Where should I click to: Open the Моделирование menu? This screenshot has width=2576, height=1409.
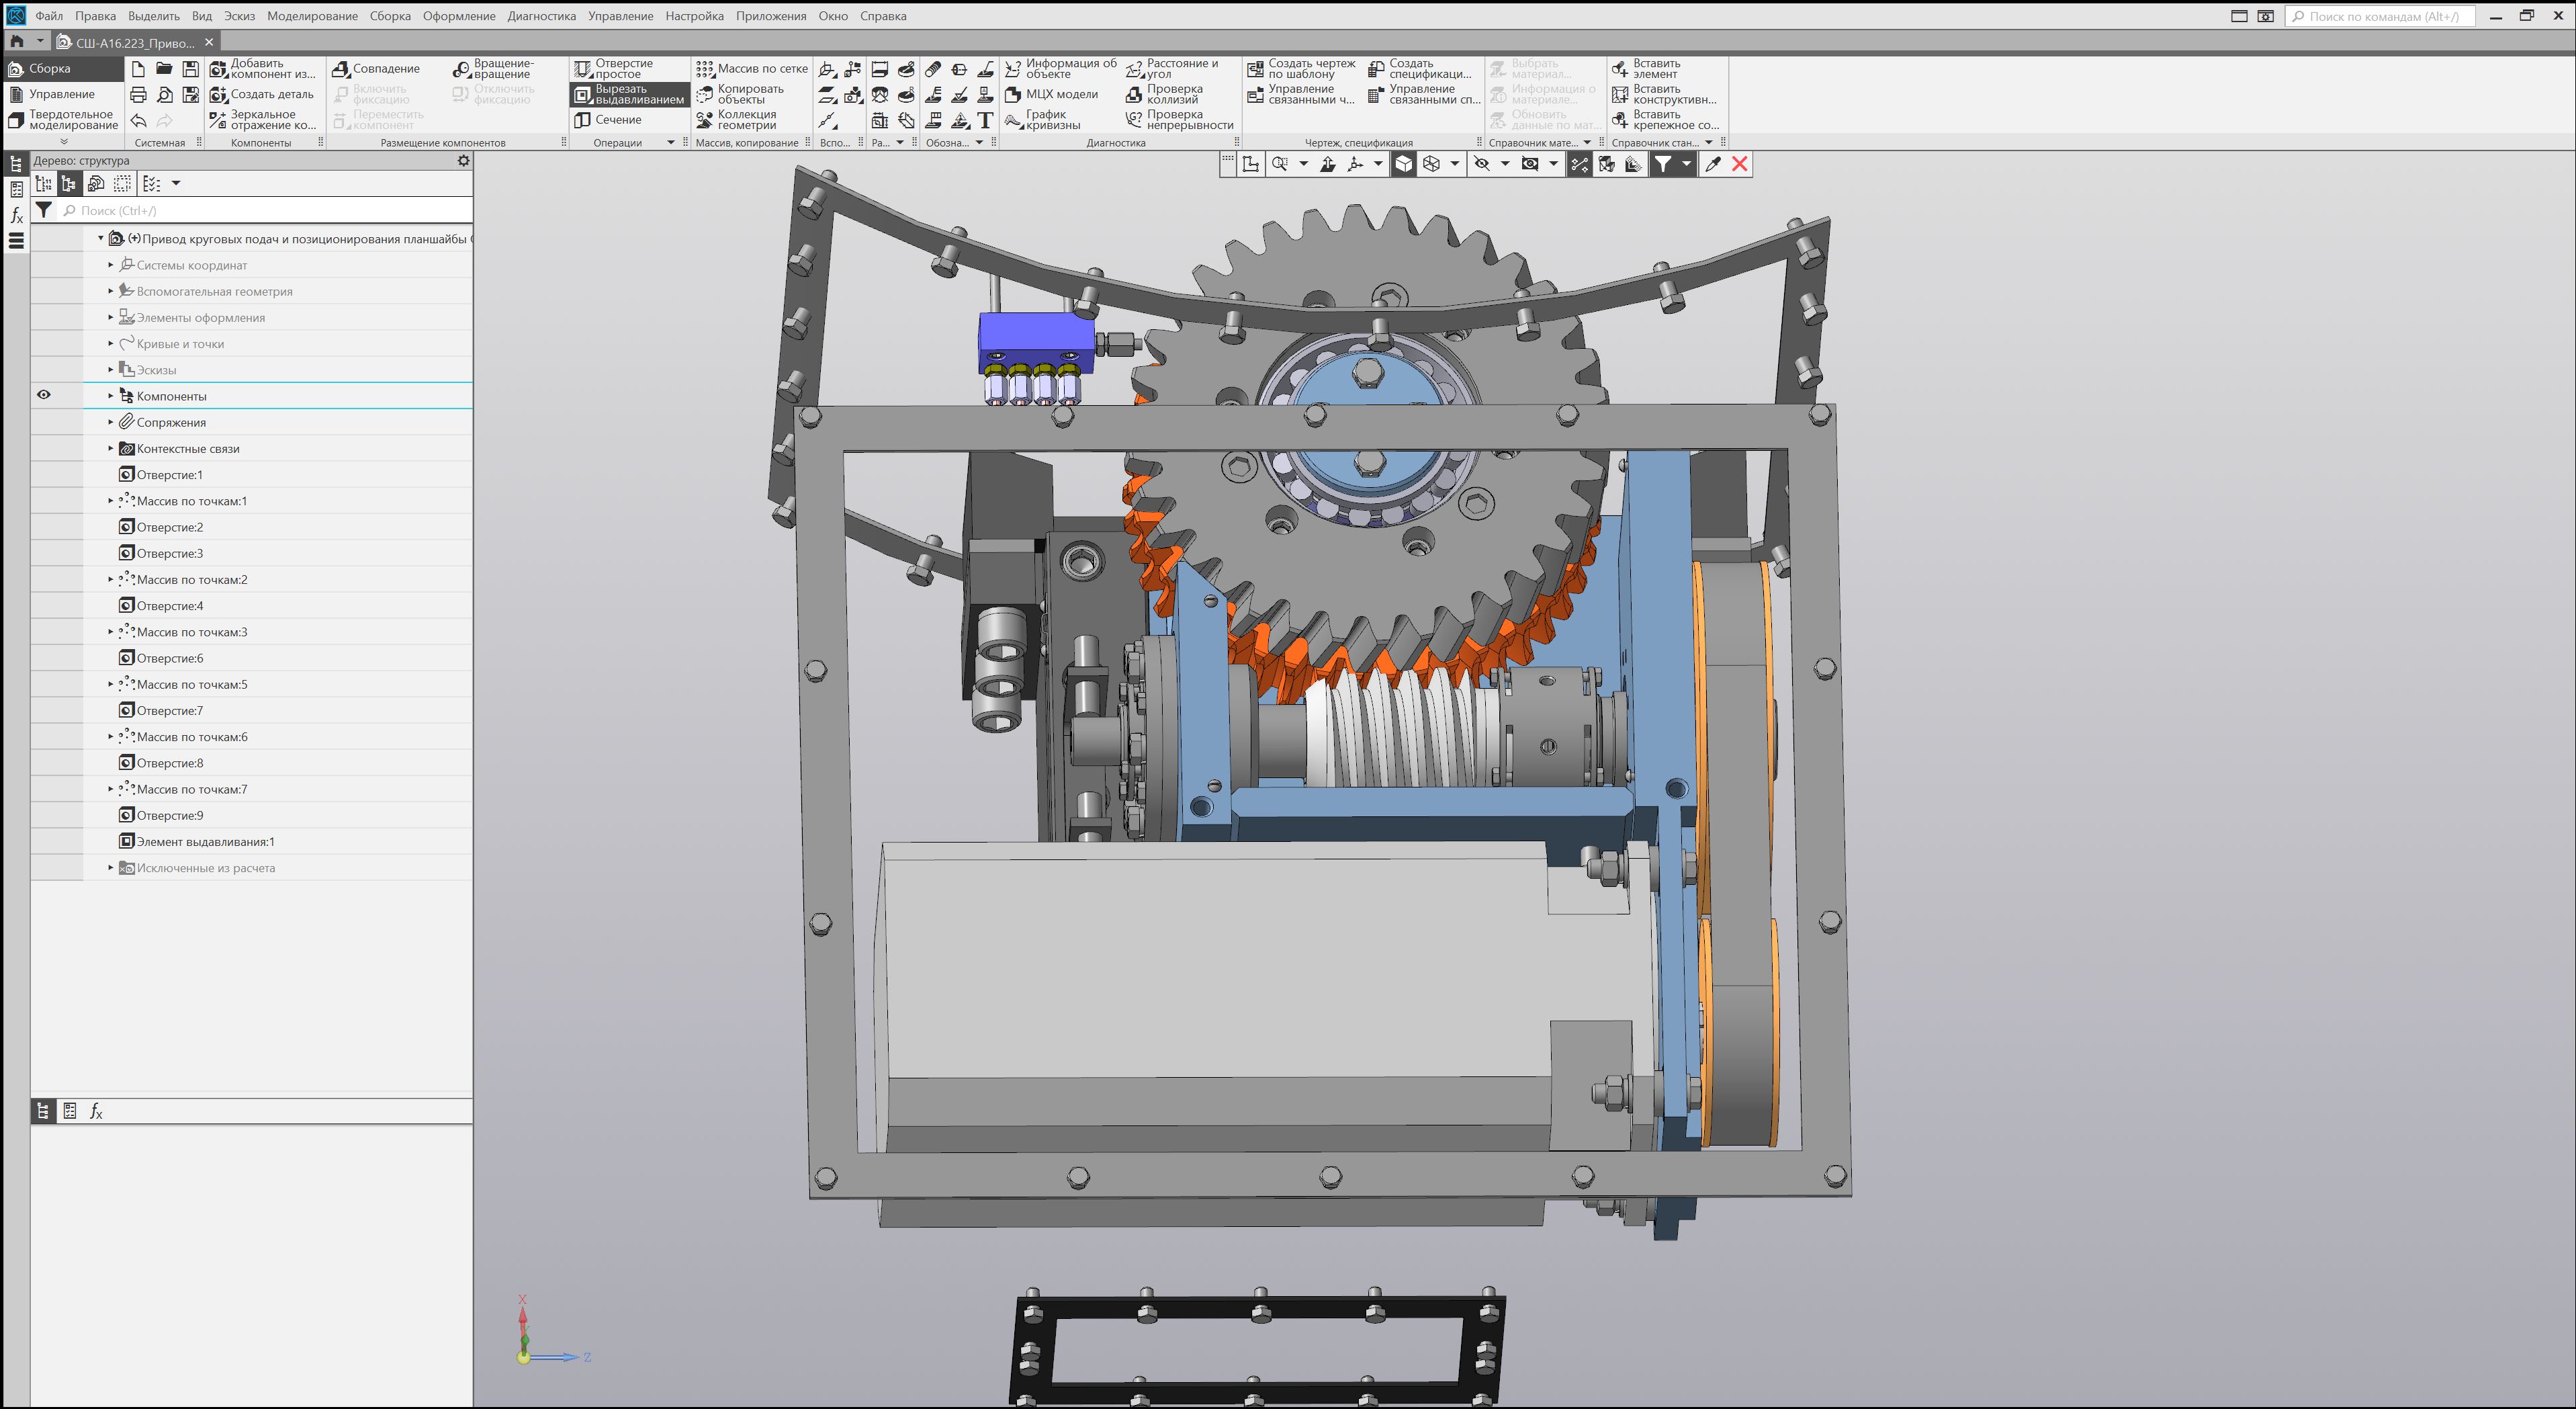312,16
